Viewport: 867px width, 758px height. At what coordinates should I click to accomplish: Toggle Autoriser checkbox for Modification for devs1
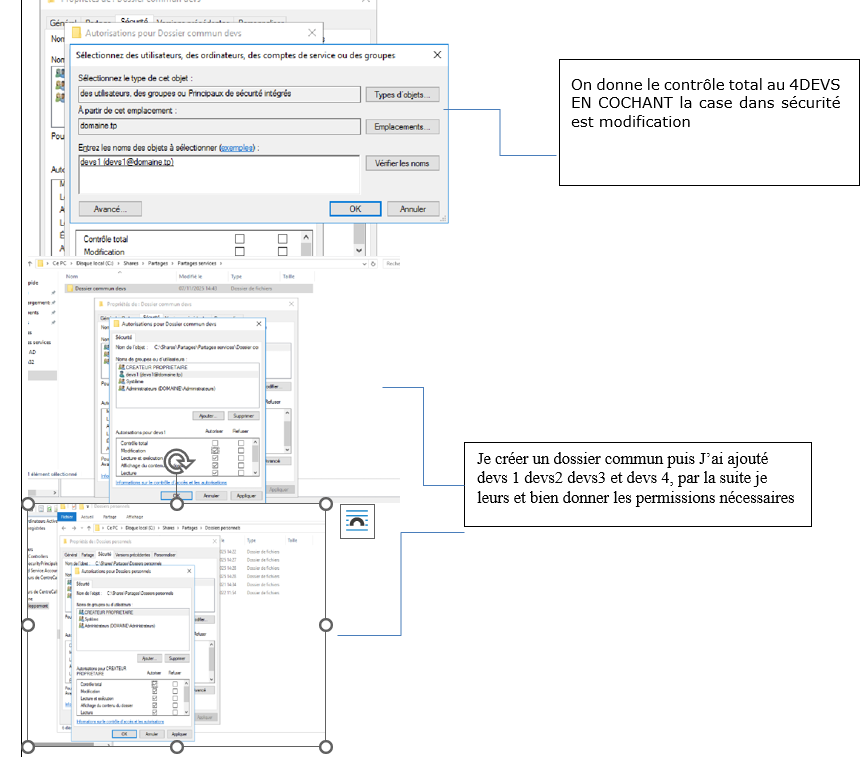click(215, 451)
